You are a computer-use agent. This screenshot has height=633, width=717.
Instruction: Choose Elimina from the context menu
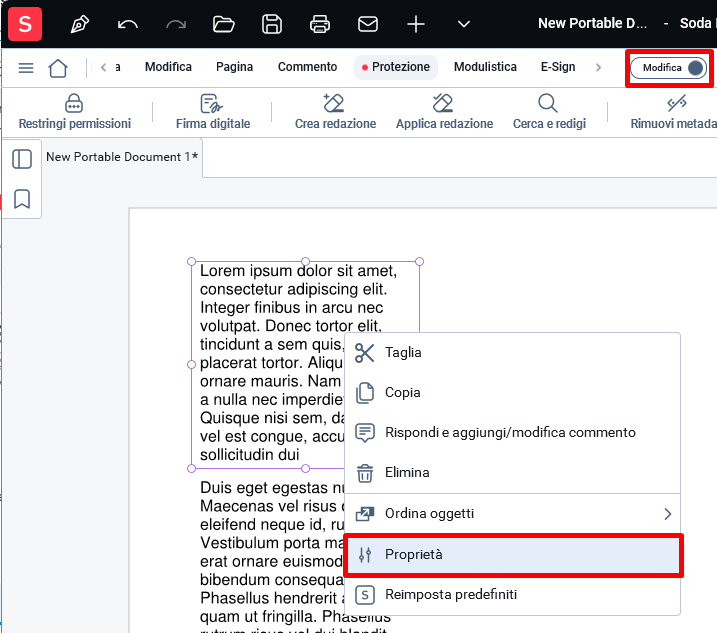pos(512,472)
